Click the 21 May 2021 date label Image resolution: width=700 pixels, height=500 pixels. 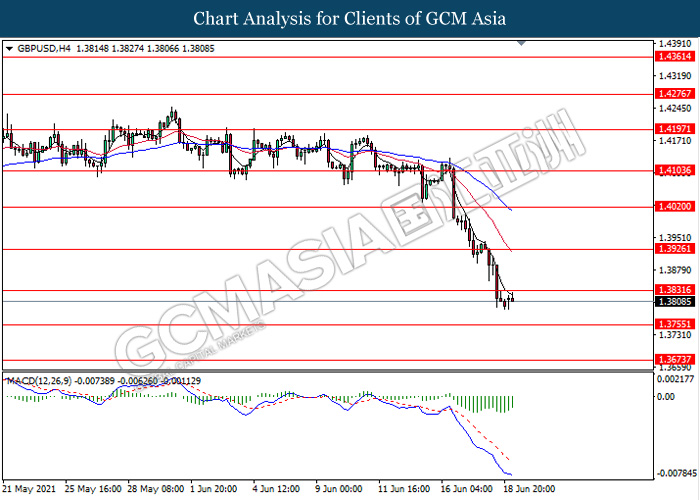(29, 489)
